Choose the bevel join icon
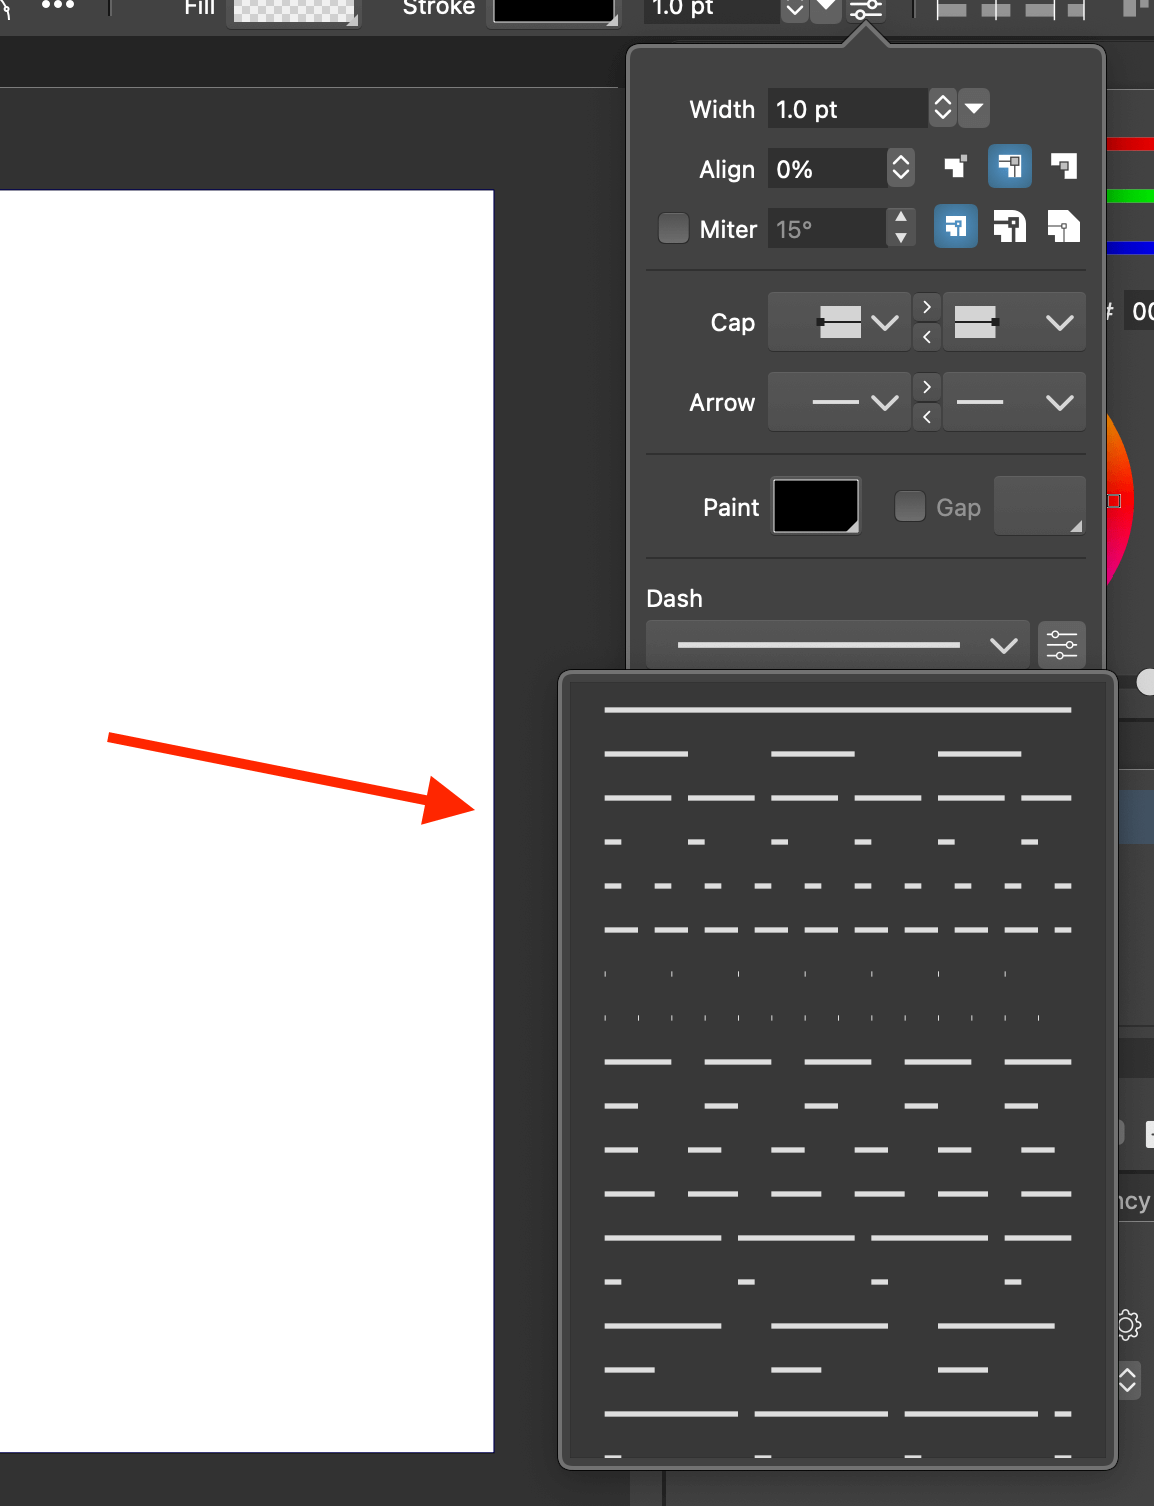The width and height of the screenshot is (1154, 1506). tap(1064, 228)
